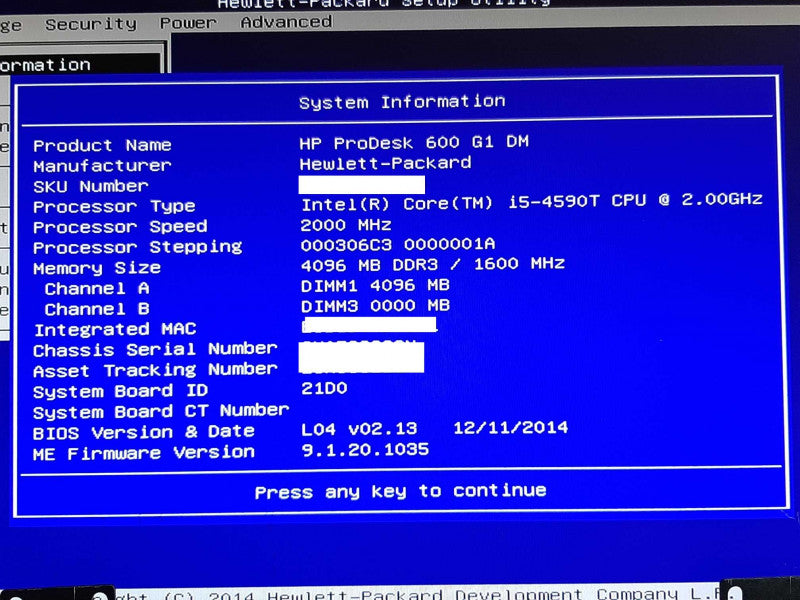
Task: Open the Security menu
Action: tap(91, 24)
